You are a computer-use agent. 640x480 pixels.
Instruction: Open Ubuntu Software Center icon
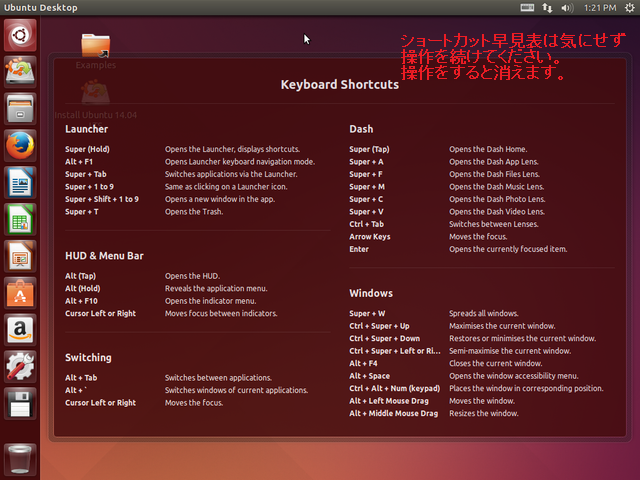pos(20,293)
